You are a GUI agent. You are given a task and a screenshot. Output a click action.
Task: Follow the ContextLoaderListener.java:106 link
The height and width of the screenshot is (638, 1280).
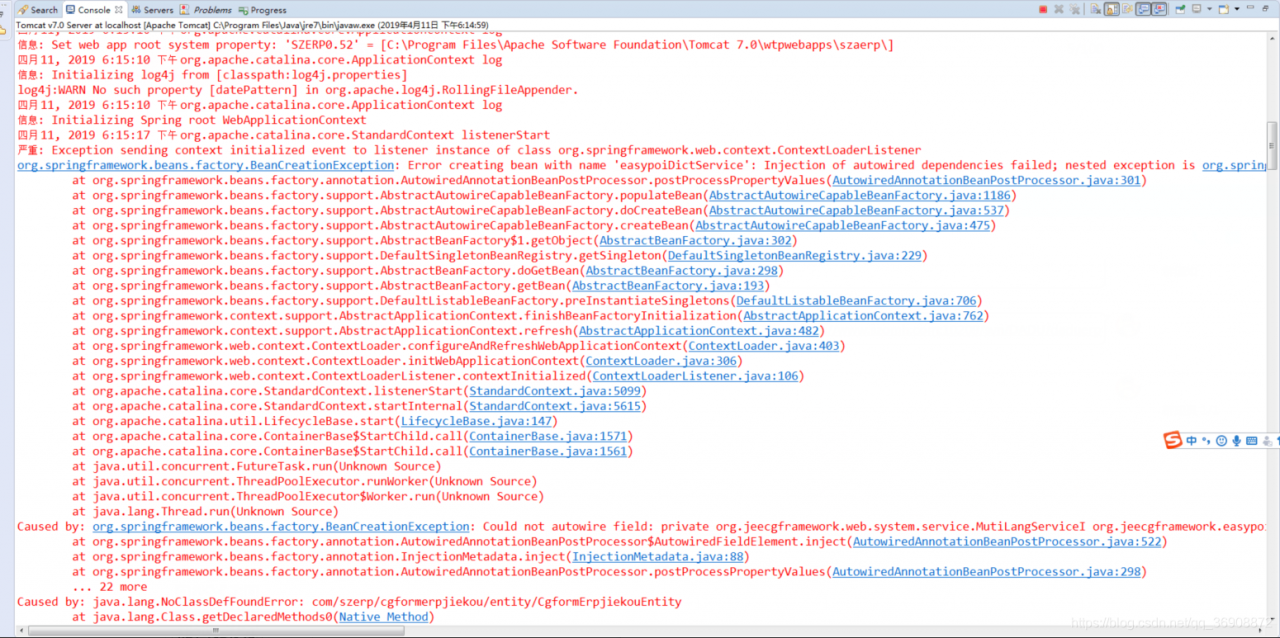(696, 376)
